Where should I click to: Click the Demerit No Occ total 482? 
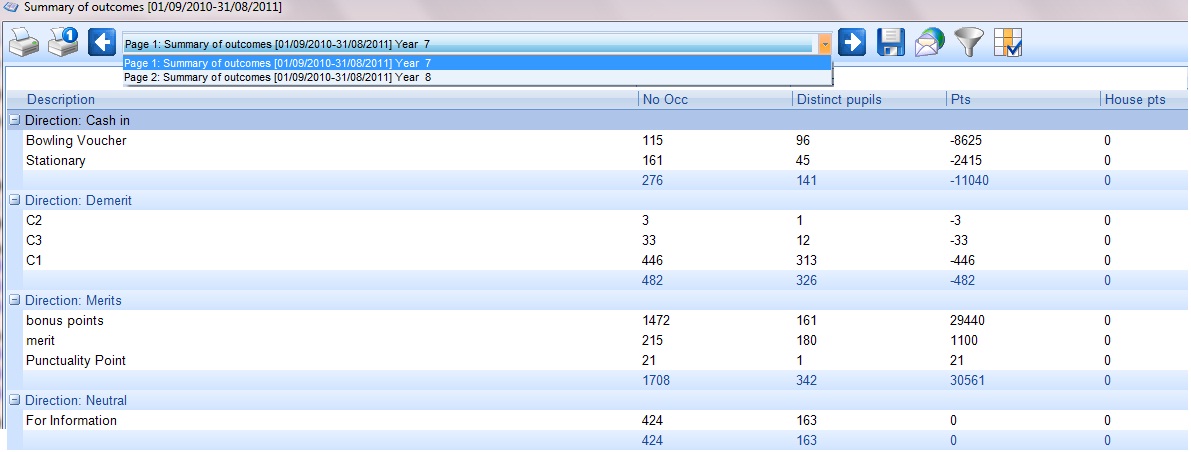[x=652, y=280]
